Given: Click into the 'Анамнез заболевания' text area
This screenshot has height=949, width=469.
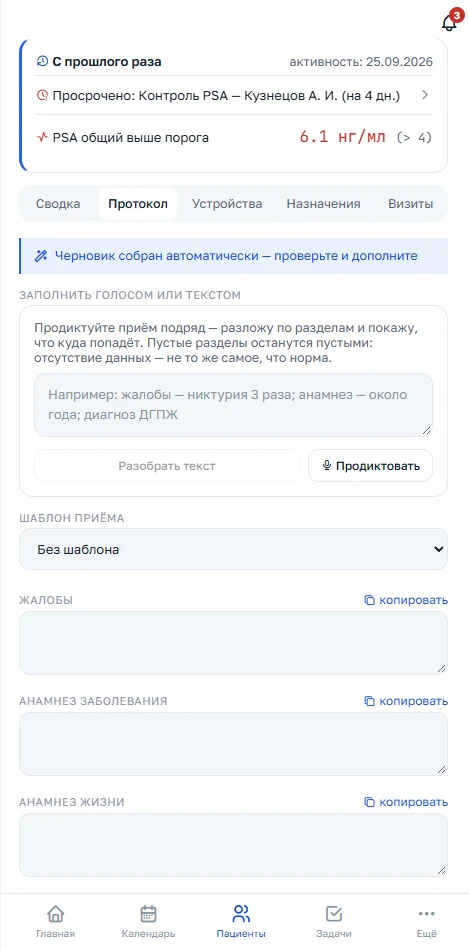Looking at the screenshot, I should coord(234,744).
